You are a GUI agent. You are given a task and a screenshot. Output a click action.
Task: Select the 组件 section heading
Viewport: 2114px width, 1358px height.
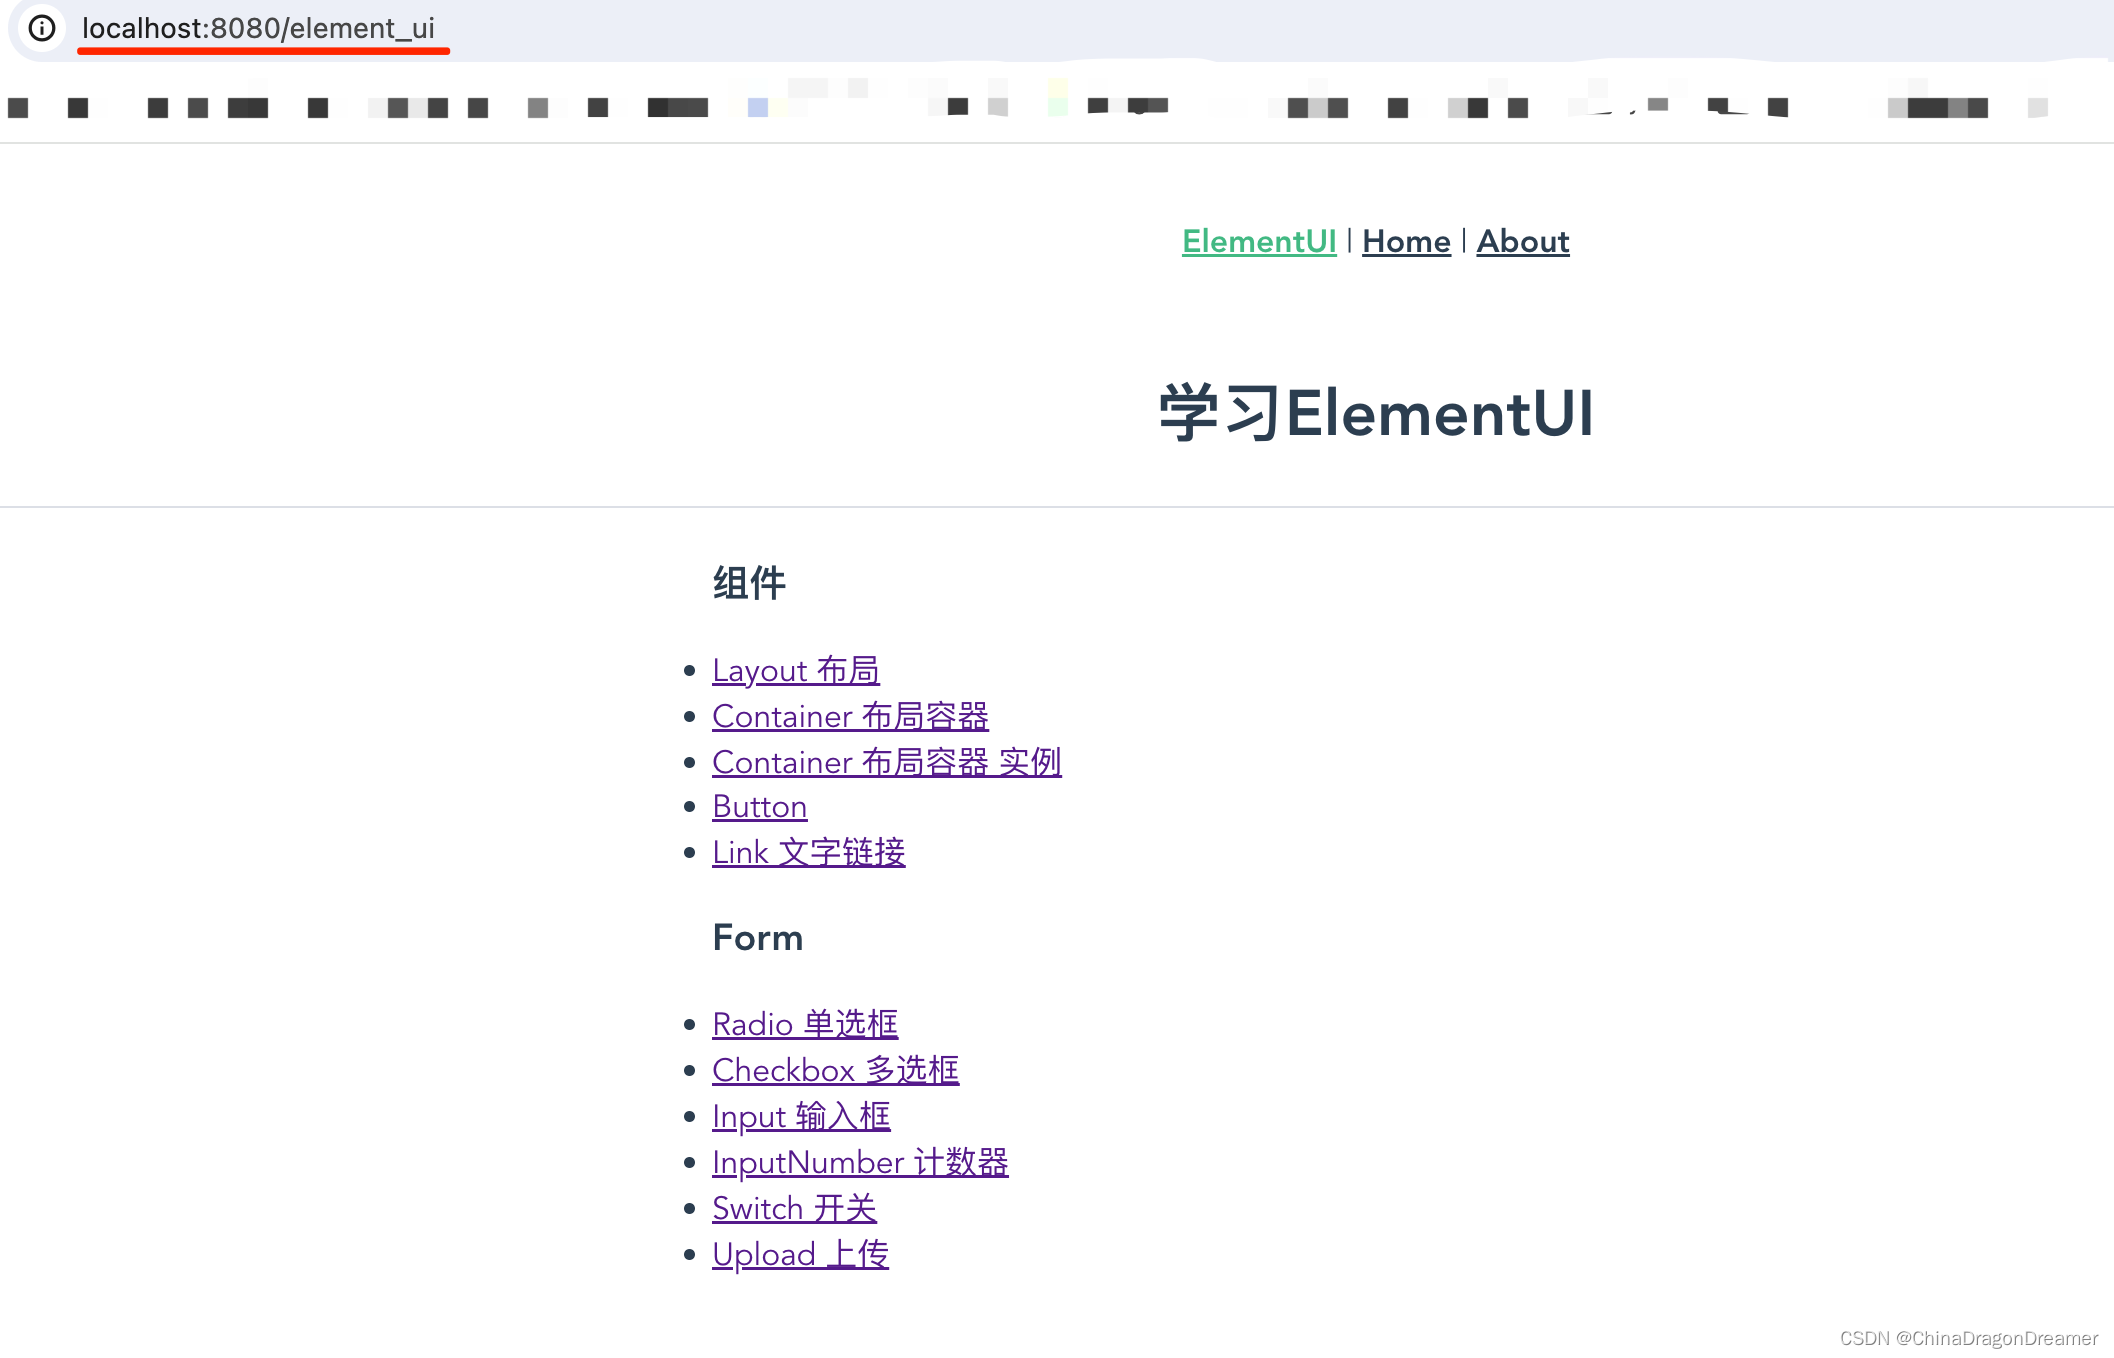pos(750,581)
